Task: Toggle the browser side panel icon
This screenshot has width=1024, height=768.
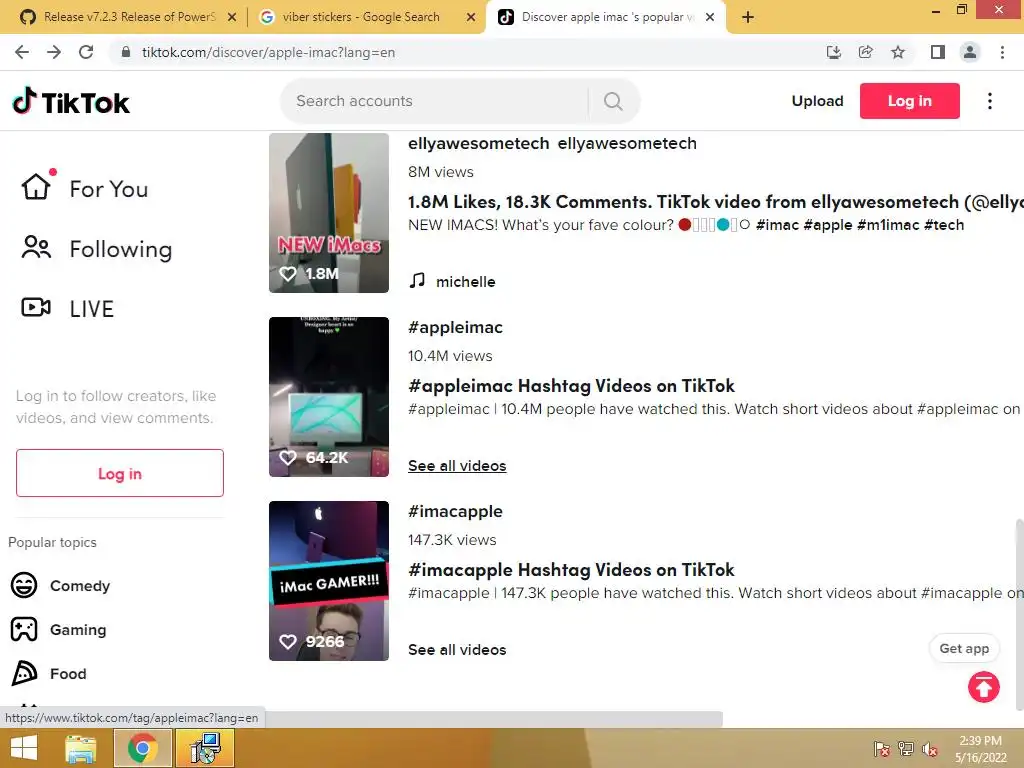Action: 937,52
